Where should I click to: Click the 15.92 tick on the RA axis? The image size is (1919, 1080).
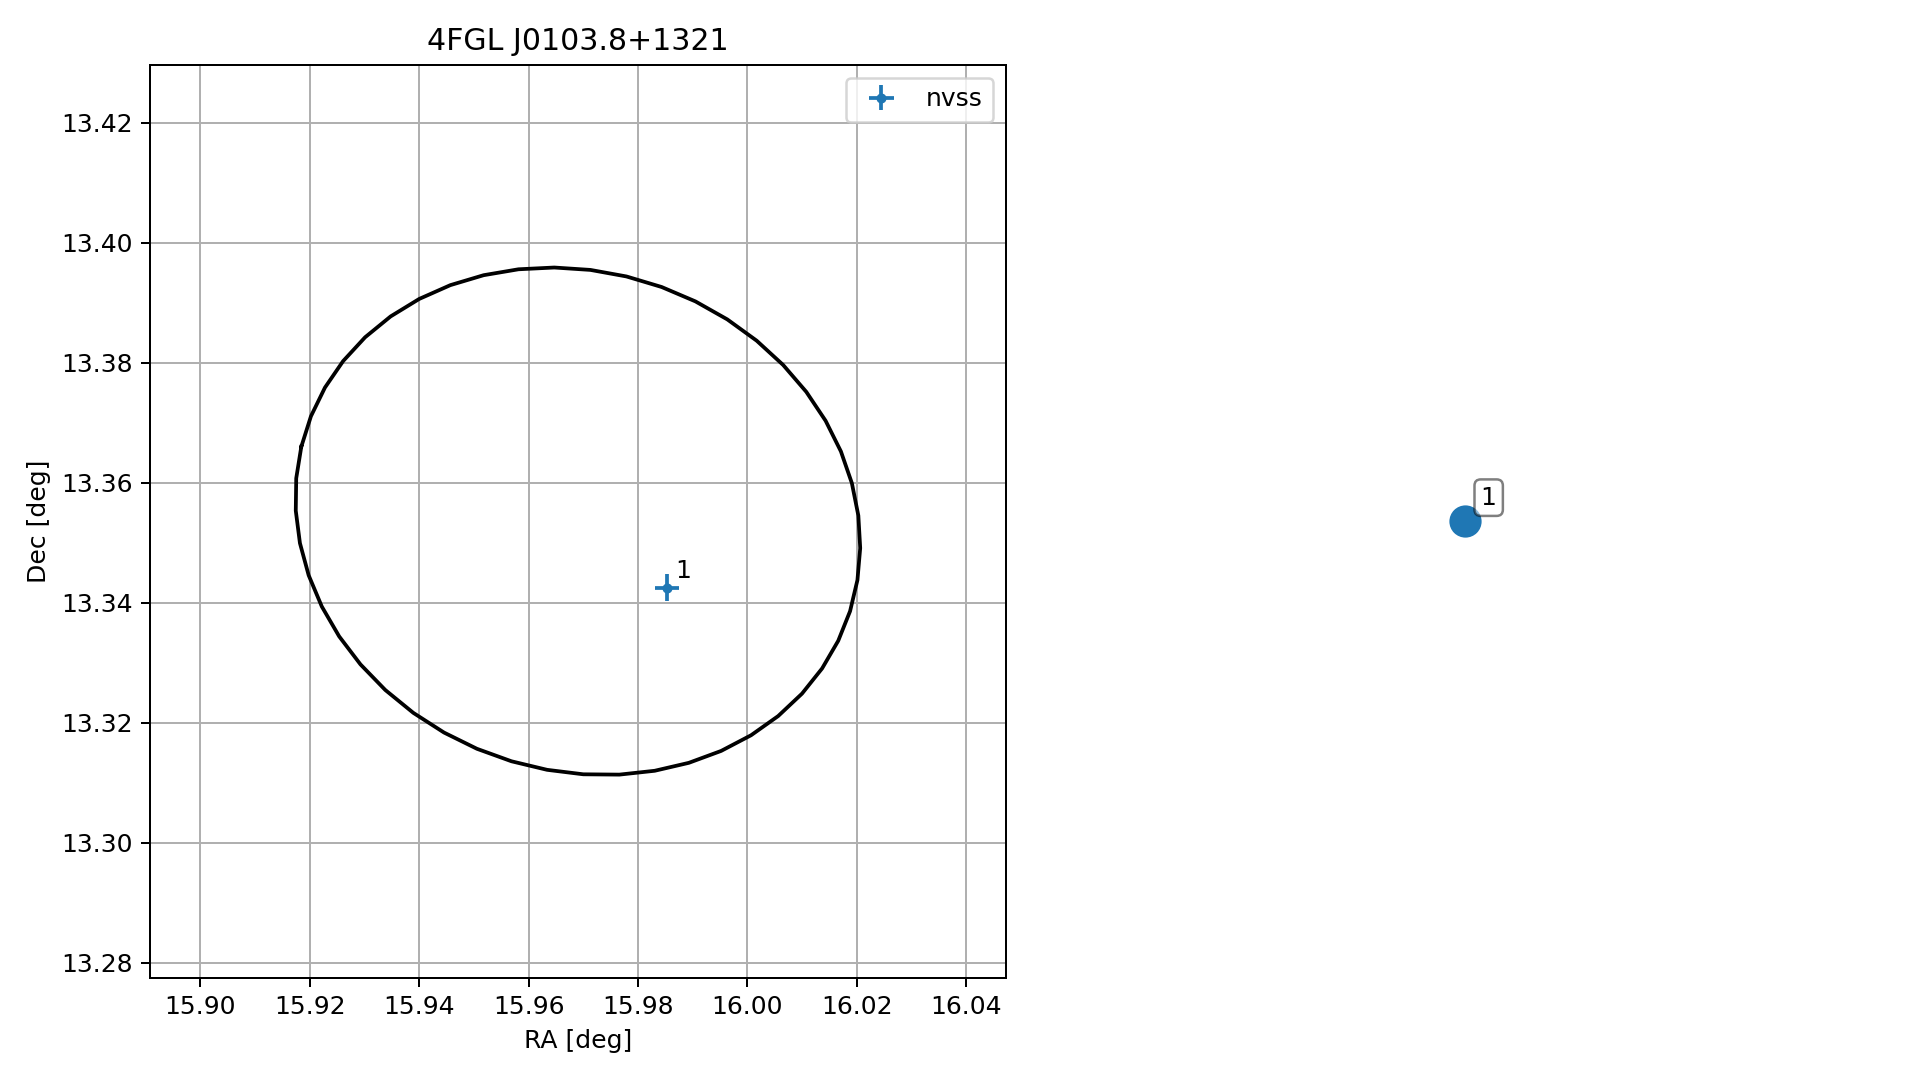point(310,1006)
